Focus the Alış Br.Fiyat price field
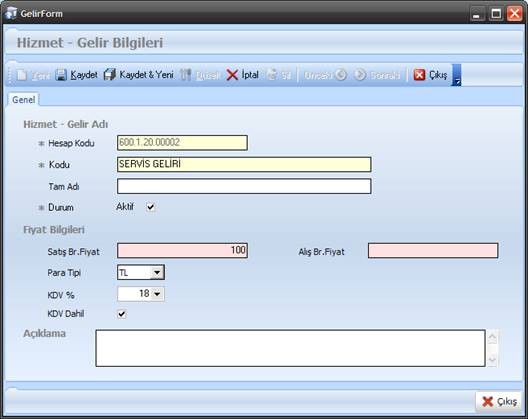528x419 pixels. (x=433, y=251)
